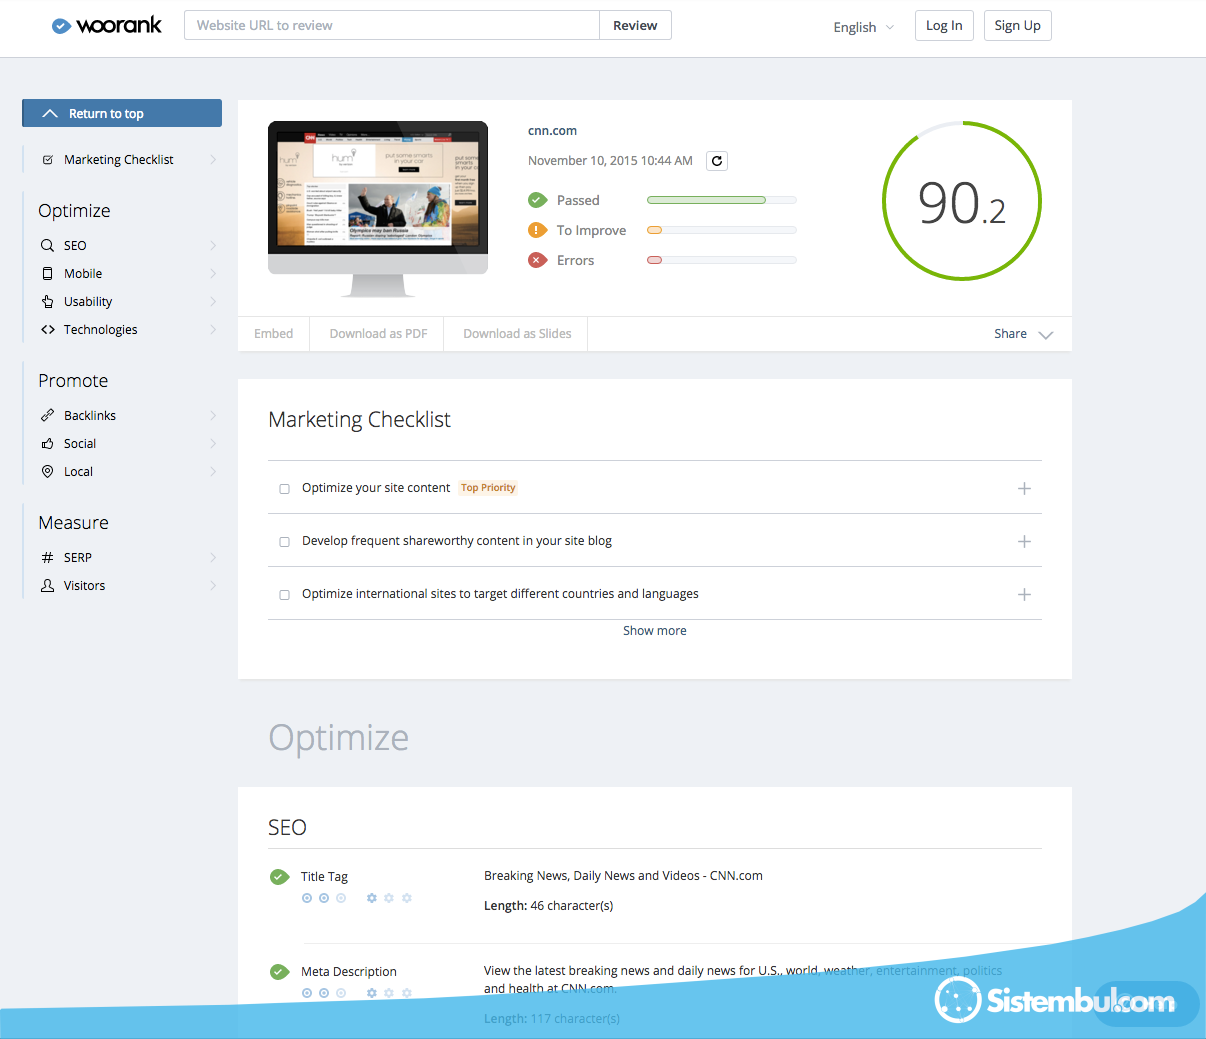Image resolution: width=1206 pixels, height=1039 pixels.
Task: Tick the Optimize your site content checkbox
Action: (x=284, y=489)
